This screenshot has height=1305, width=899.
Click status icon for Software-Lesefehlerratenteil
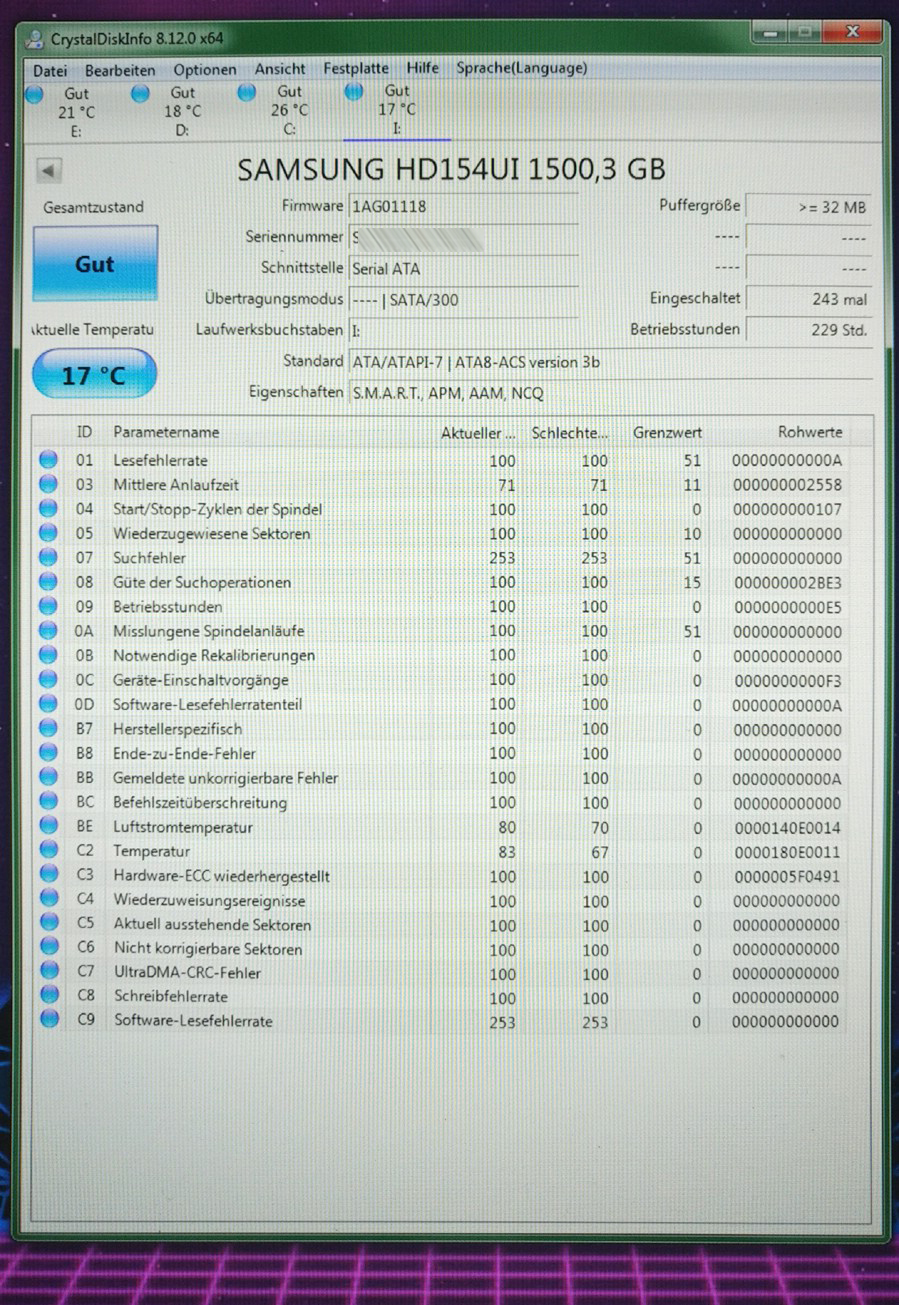(x=48, y=704)
